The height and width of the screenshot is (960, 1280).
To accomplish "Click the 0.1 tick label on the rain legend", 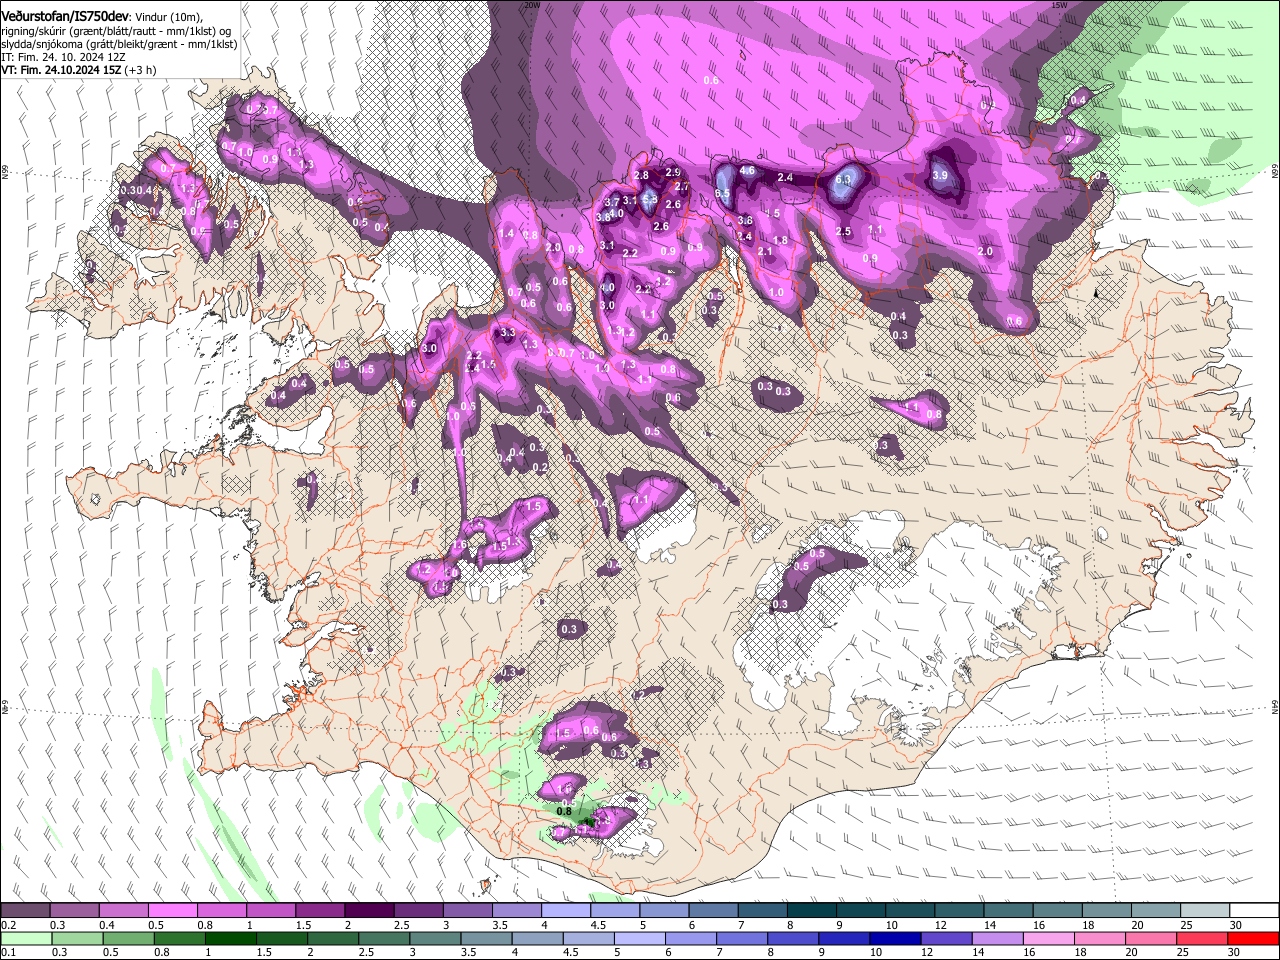I will click(7, 953).
